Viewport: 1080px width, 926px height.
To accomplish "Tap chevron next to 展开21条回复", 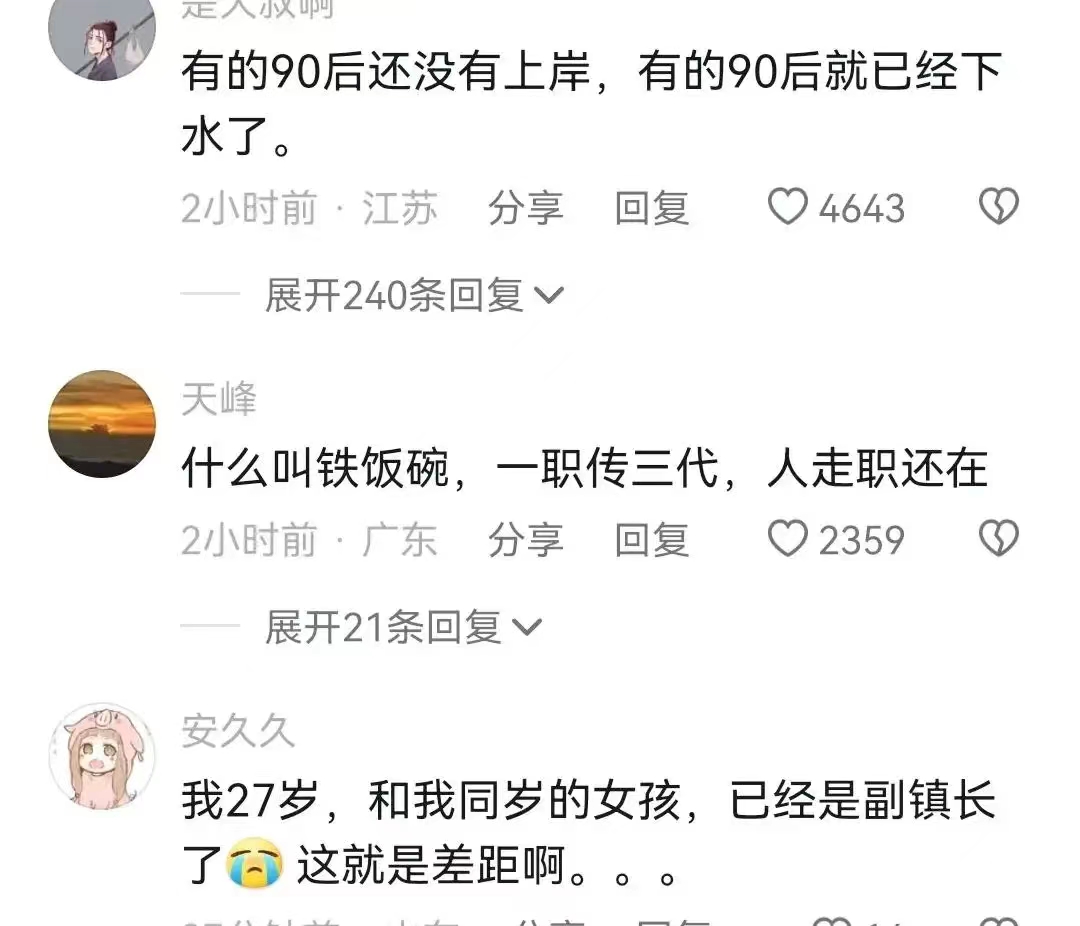I will [528, 628].
